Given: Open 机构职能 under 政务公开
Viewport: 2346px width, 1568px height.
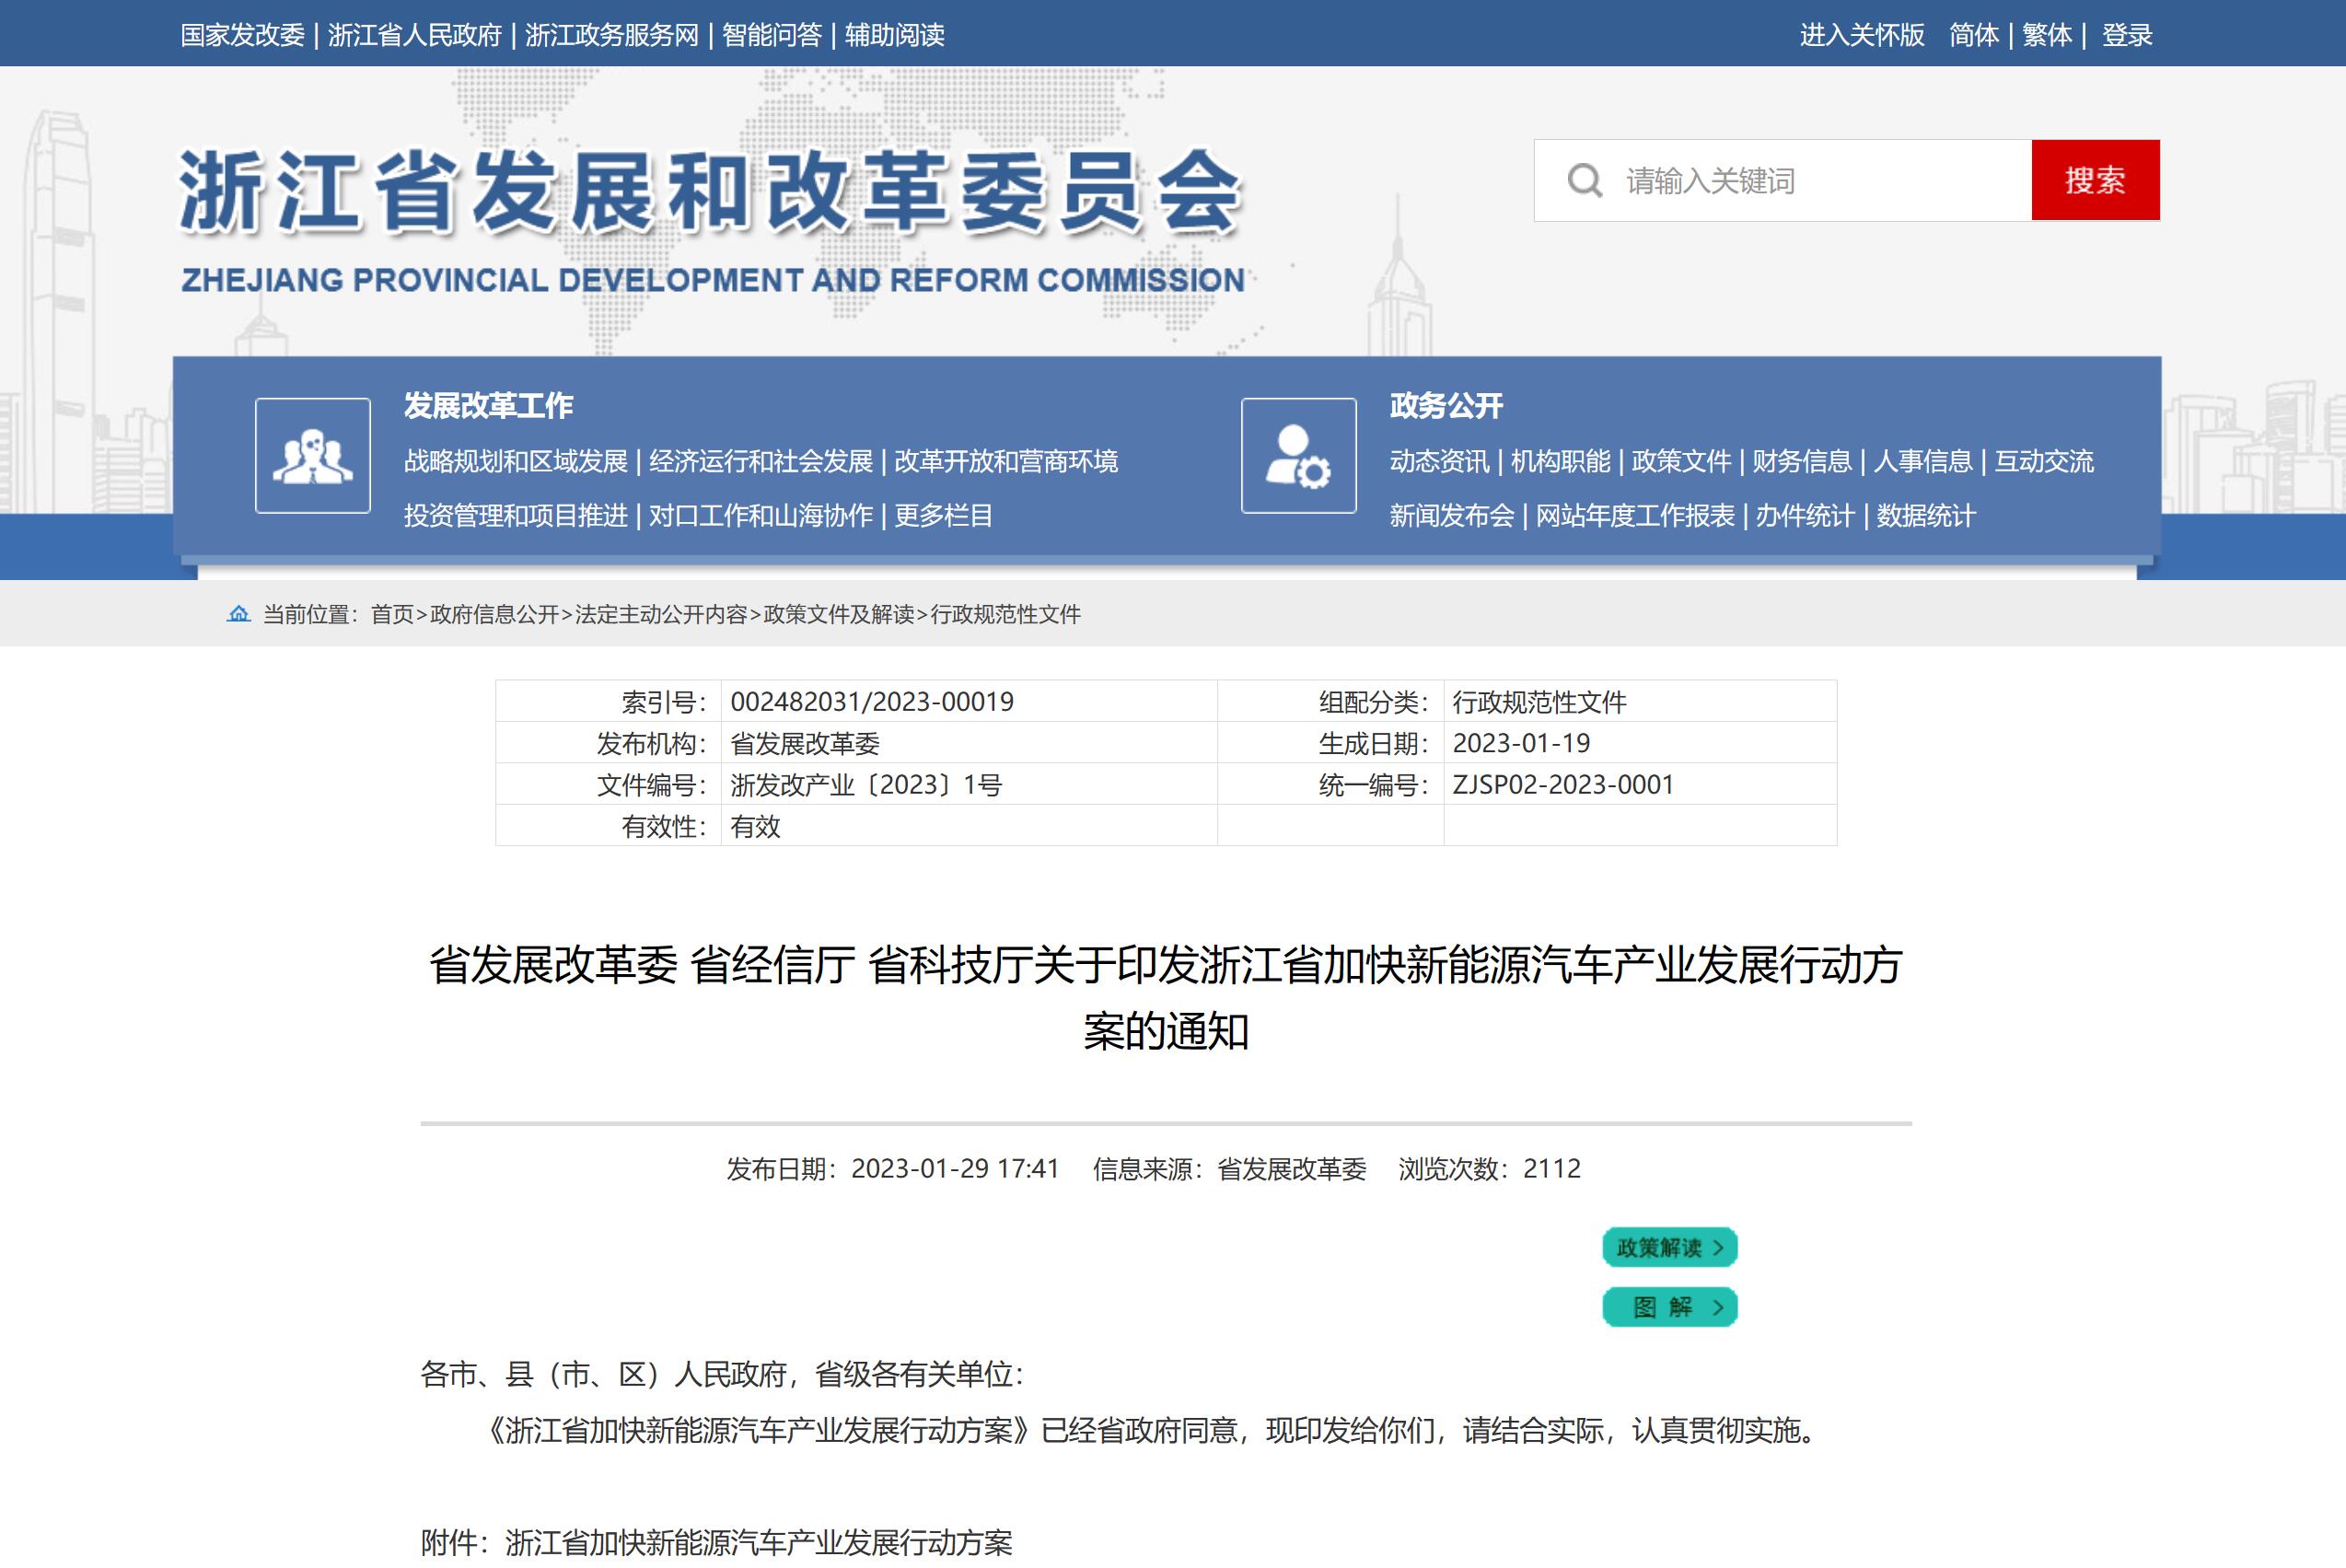Looking at the screenshot, I should click(1560, 461).
